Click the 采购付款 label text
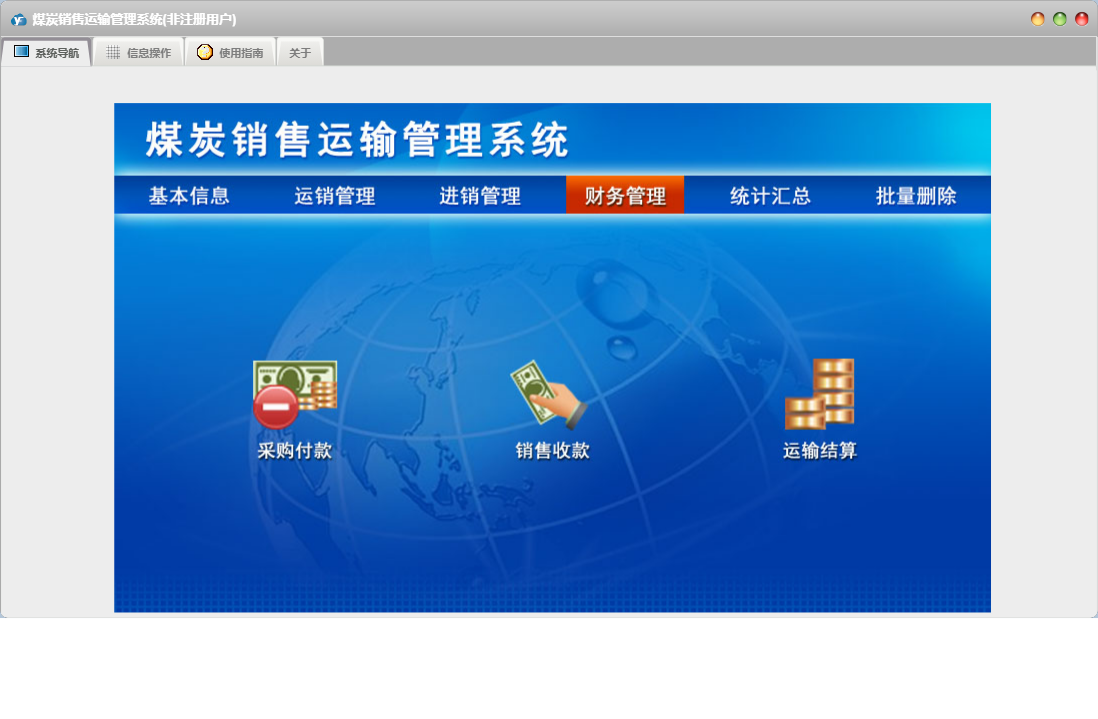1098x719 pixels. pyautogui.click(x=295, y=450)
